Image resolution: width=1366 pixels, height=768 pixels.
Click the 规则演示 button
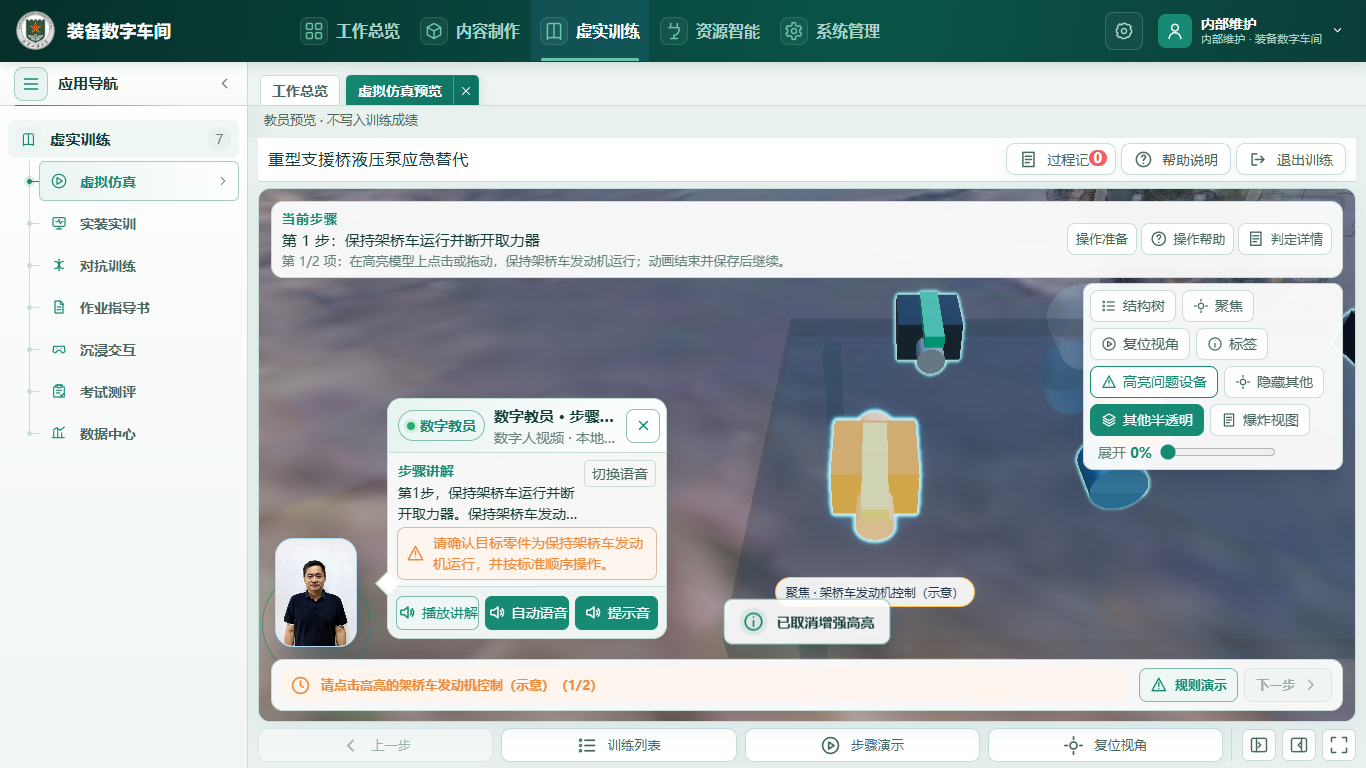1189,685
